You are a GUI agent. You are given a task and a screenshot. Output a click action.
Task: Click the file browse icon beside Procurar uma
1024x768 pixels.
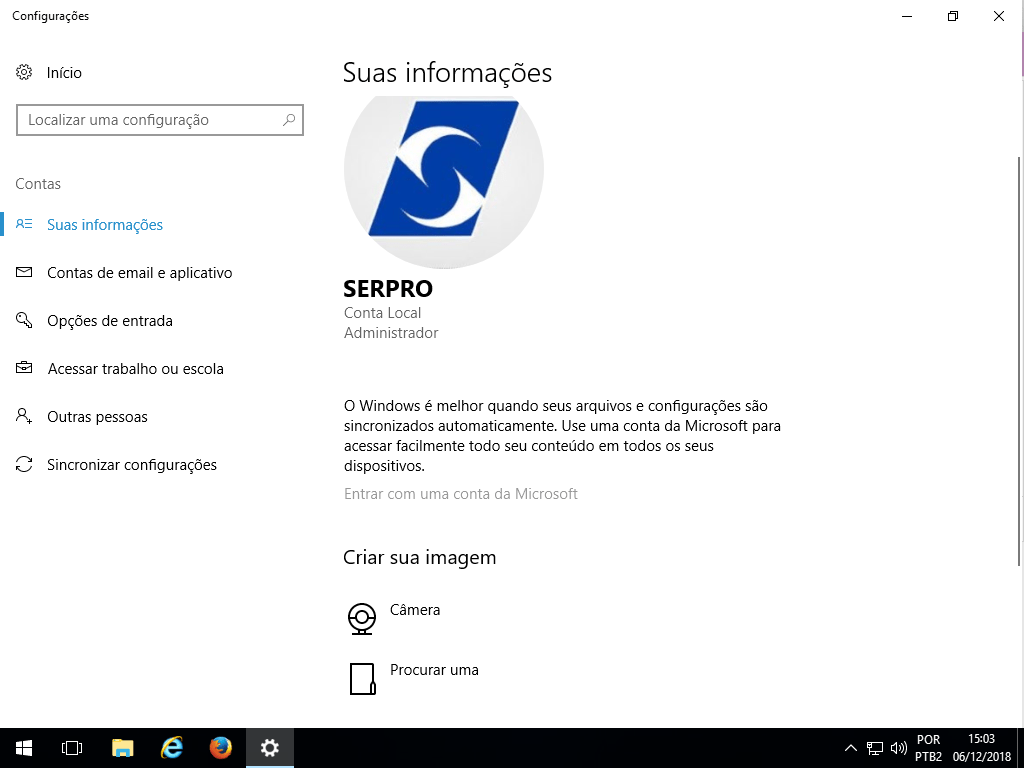[361, 679]
